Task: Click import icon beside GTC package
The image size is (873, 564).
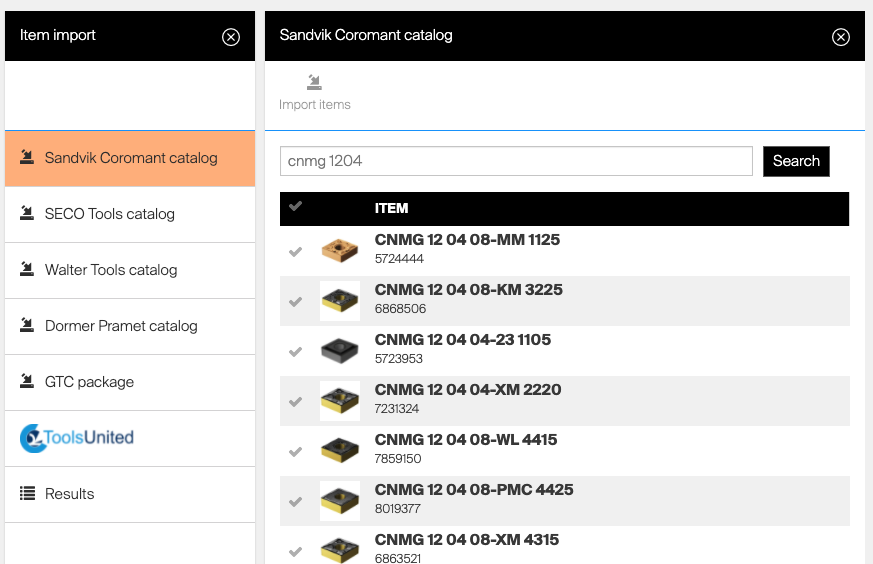Action: coord(27,381)
